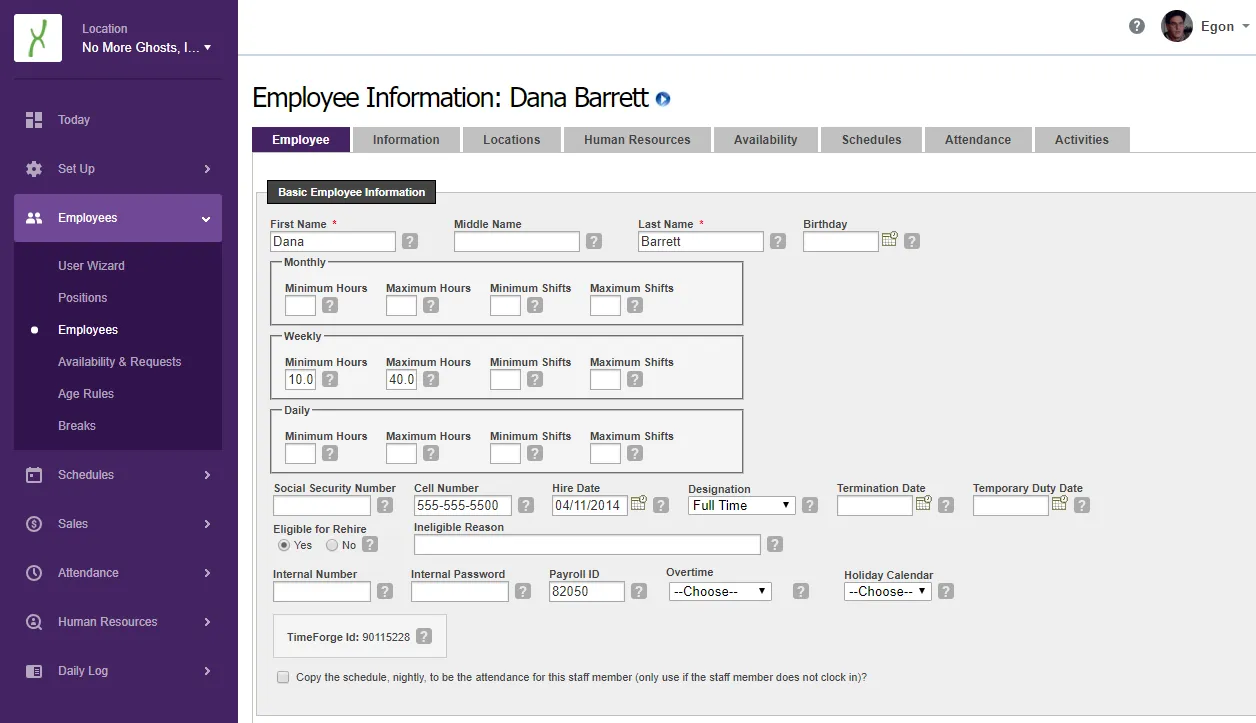This screenshot has width=1256, height=723.
Task: Switch to the Schedules tab
Action: (x=872, y=140)
